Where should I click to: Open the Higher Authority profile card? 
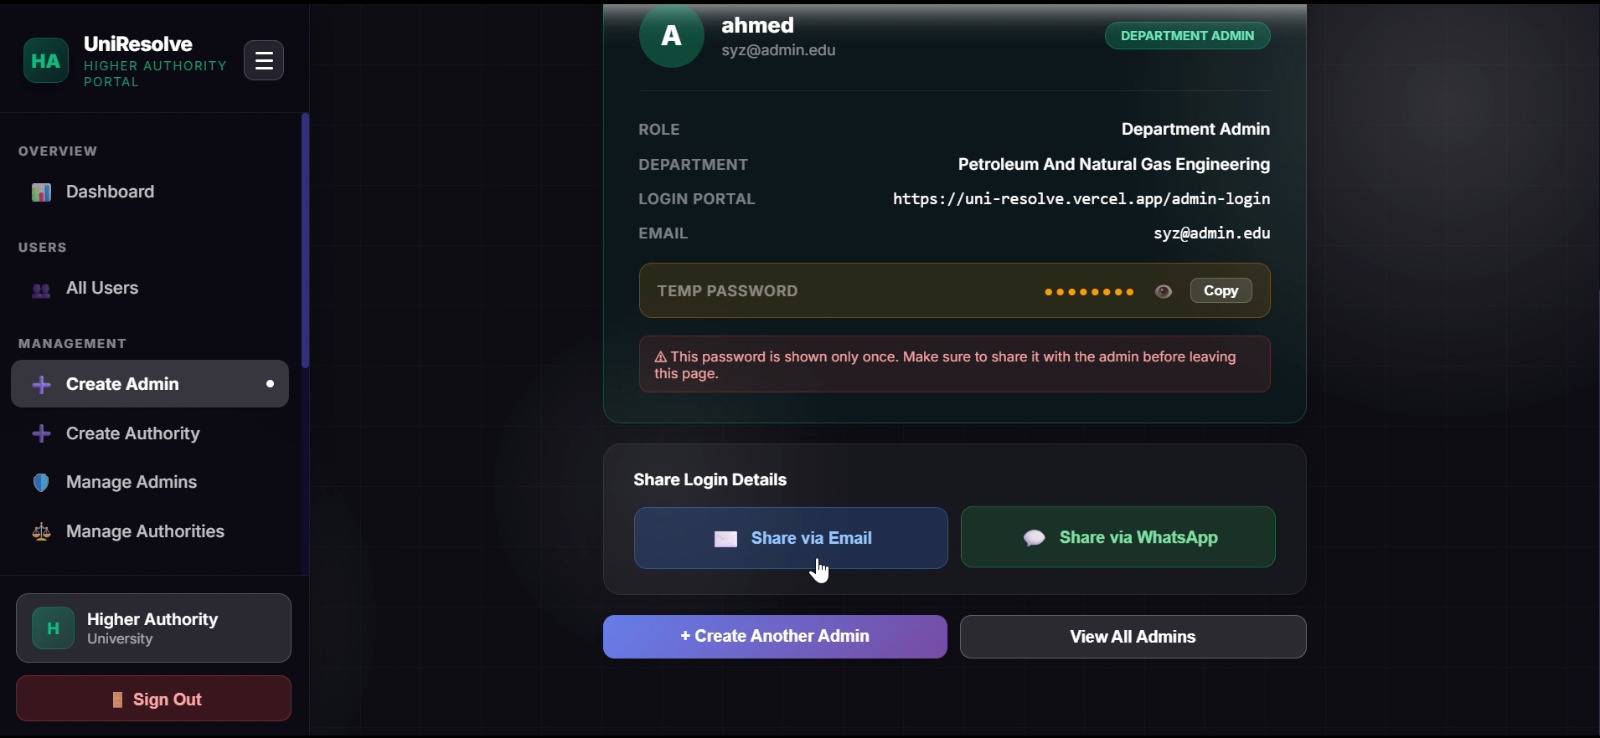coord(154,628)
